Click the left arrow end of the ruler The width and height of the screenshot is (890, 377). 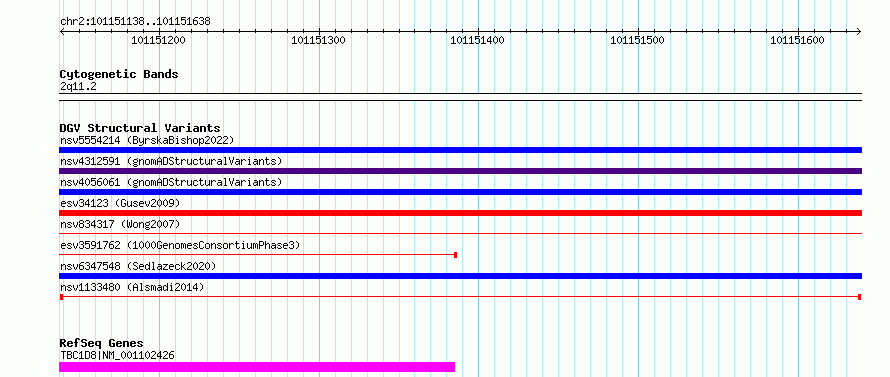(x=62, y=31)
